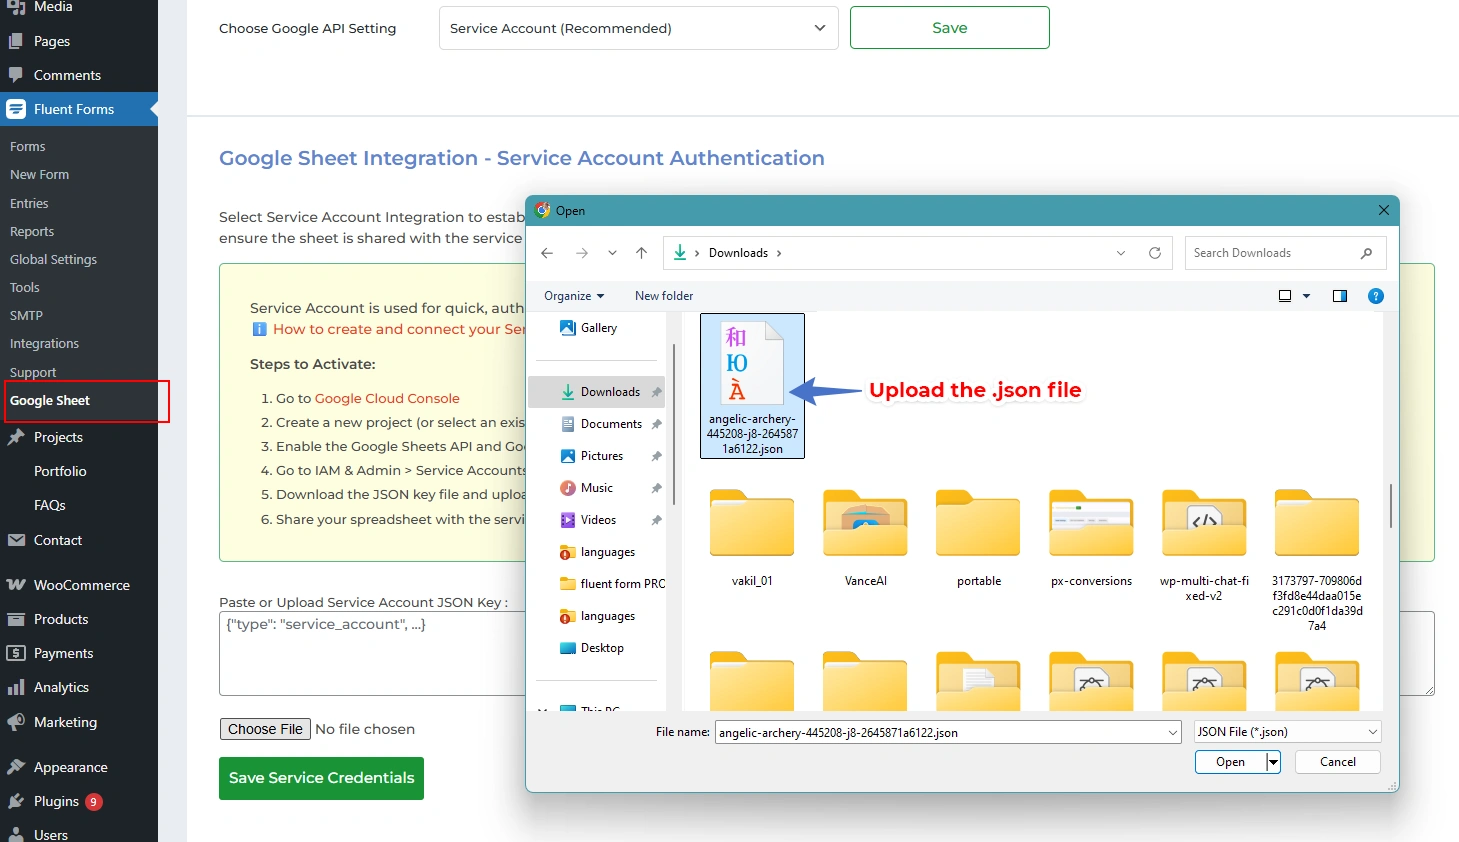Follow the Google Cloud Console link
Image resolution: width=1459 pixels, height=842 pixels.
pyautogui.click(x=387, y=398)
